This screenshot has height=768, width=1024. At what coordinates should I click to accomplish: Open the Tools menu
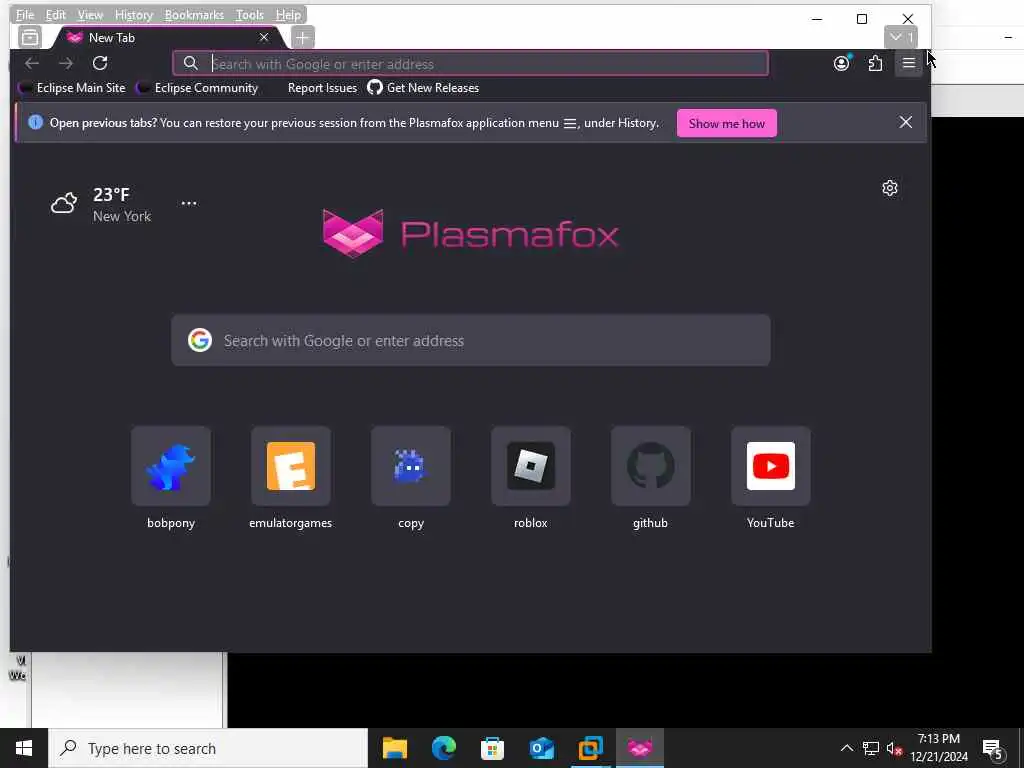tap(249, 14)
